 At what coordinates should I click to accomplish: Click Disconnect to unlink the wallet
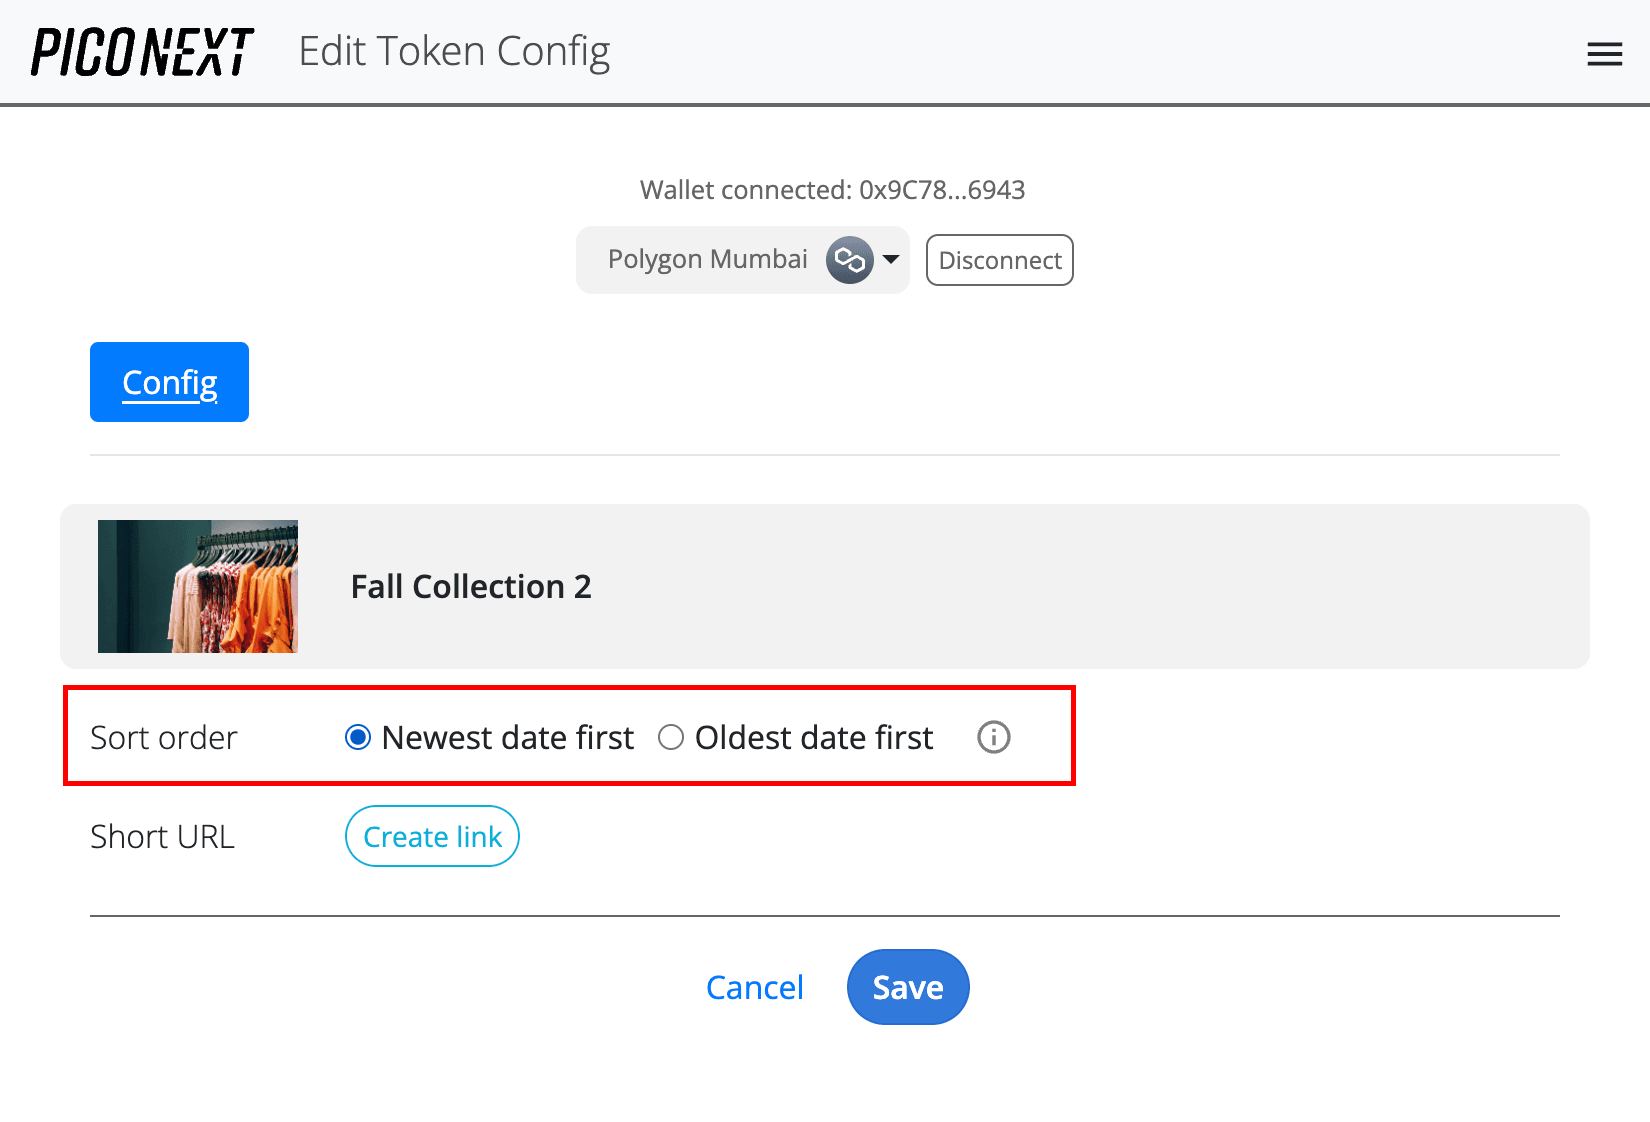click(x=999, y=260)
